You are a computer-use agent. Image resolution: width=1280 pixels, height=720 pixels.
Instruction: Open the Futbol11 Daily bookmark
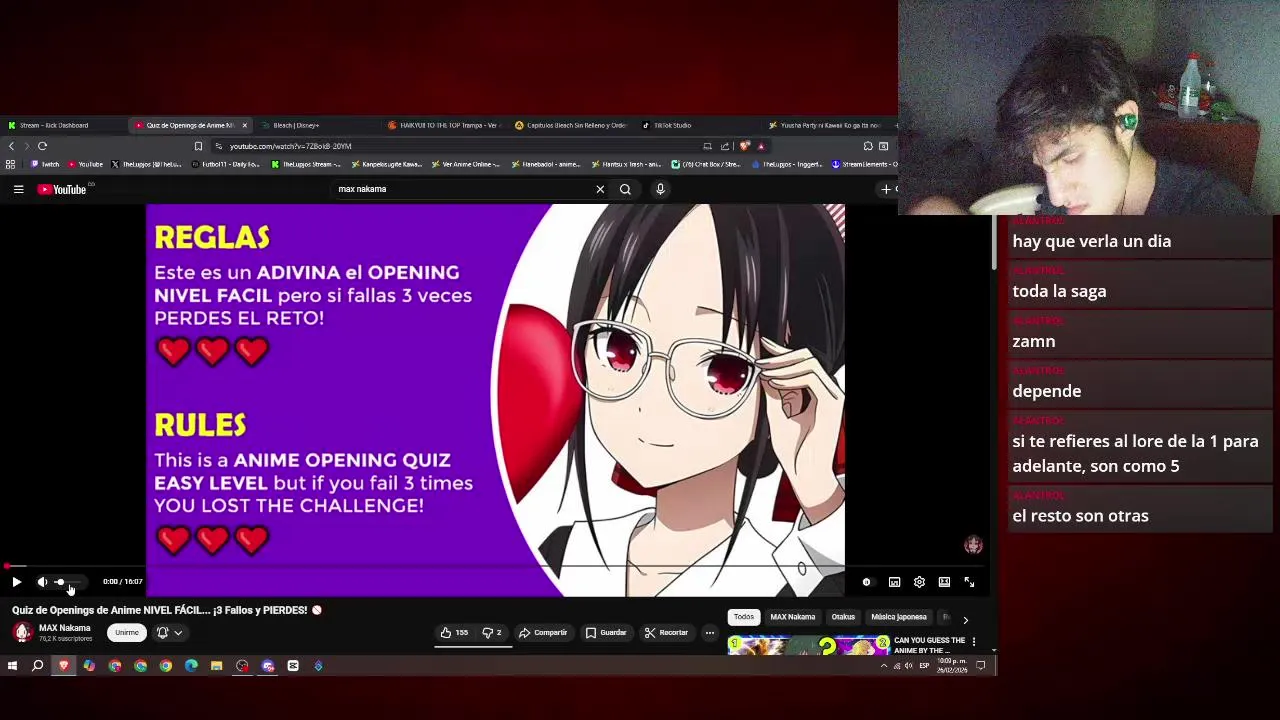(226, 164)
